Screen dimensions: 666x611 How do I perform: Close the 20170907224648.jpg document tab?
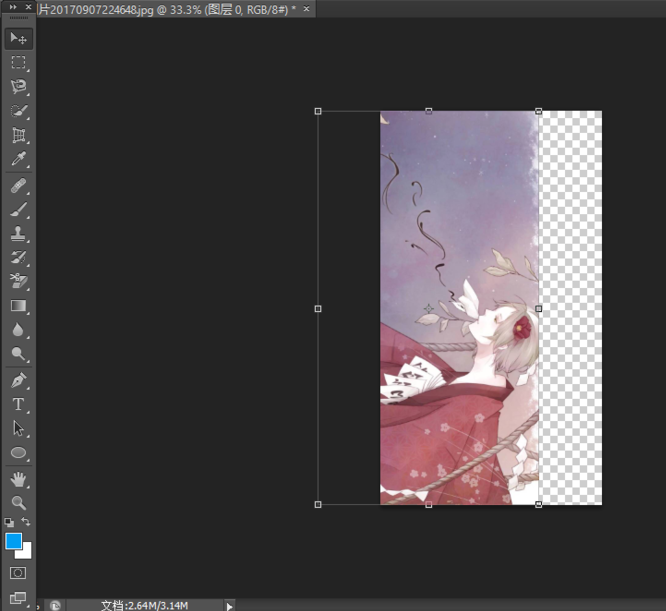(x=306, y=8)
